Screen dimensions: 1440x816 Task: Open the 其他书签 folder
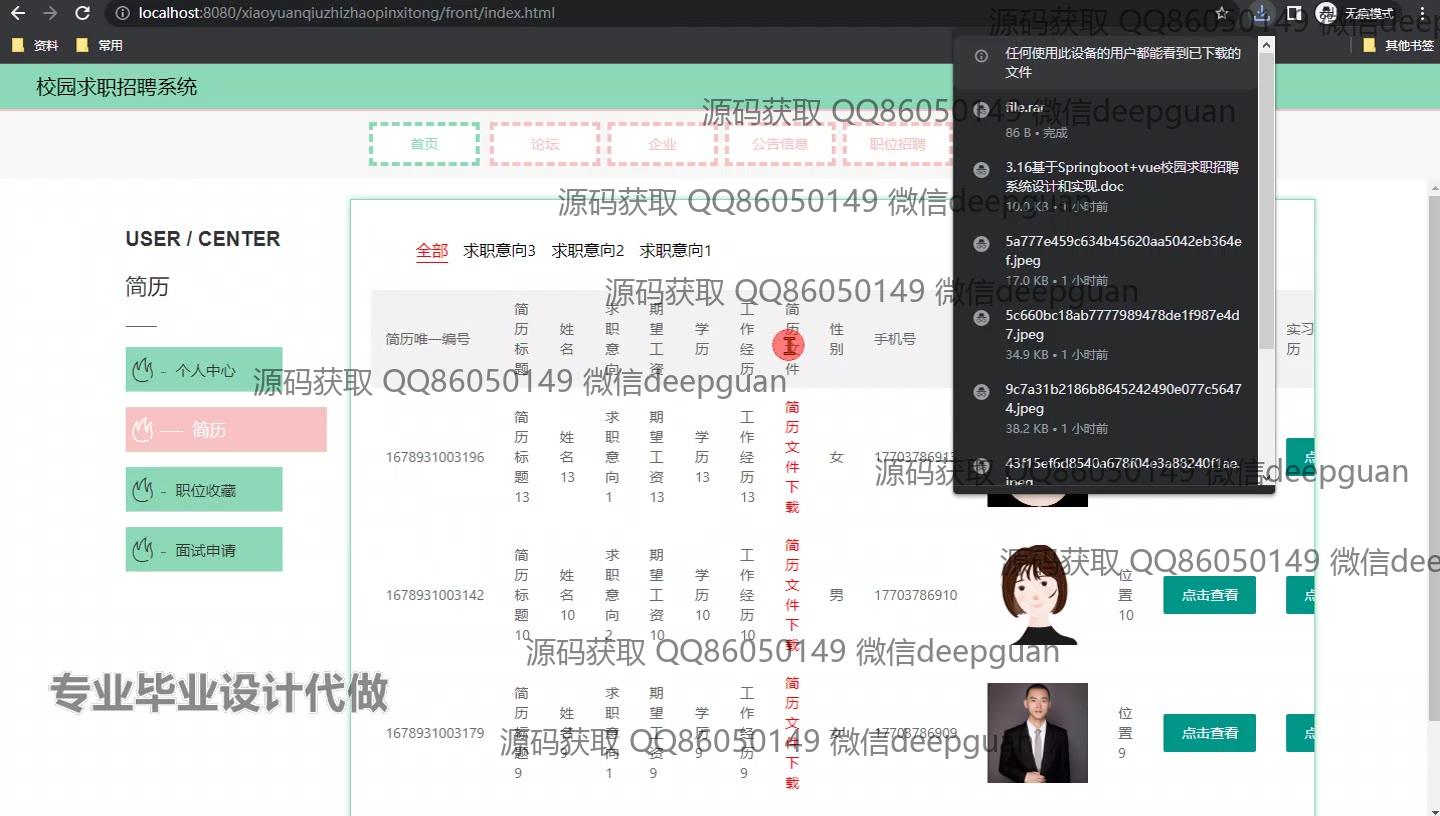(x=1398, y=45)
